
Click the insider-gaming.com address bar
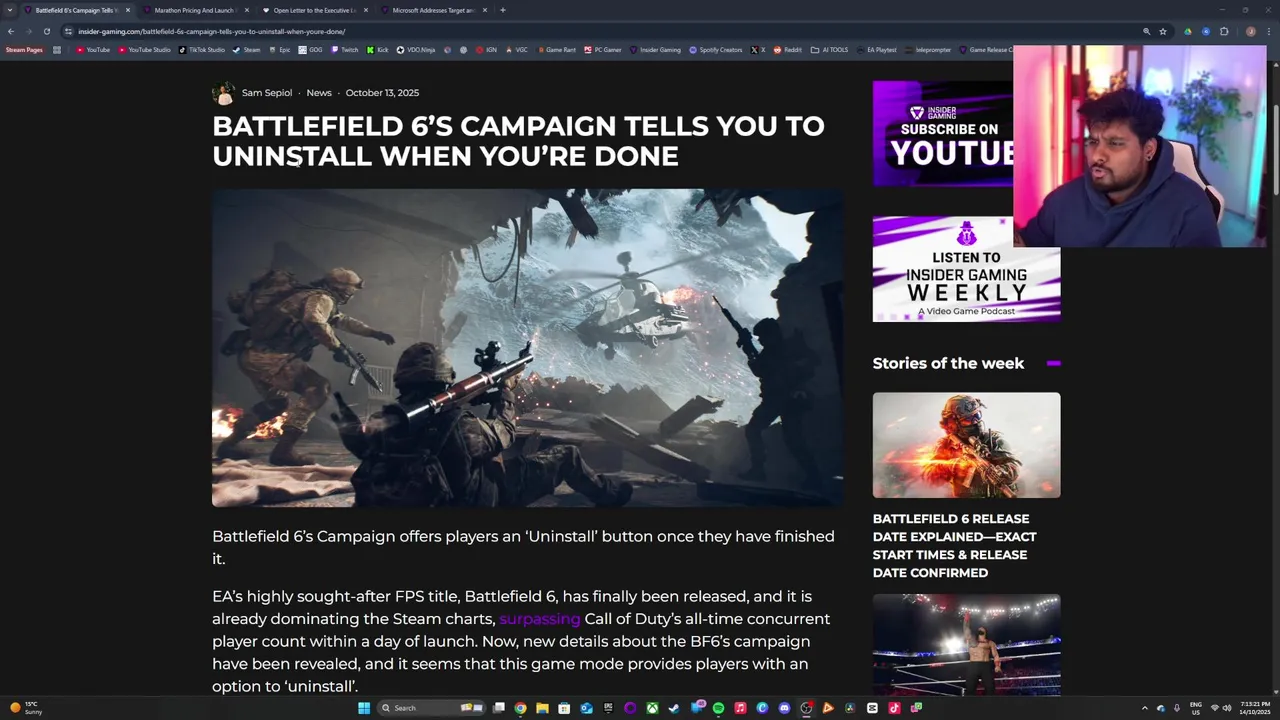coord(600,31)
